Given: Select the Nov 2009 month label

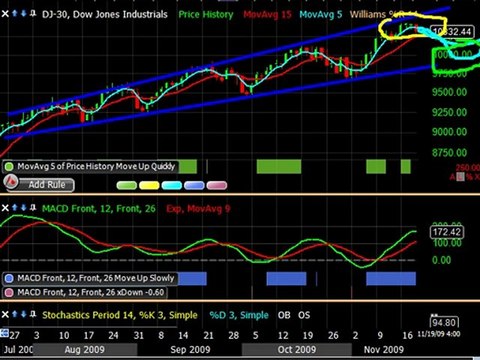Looking at the screenshot, I should [383, 350].
